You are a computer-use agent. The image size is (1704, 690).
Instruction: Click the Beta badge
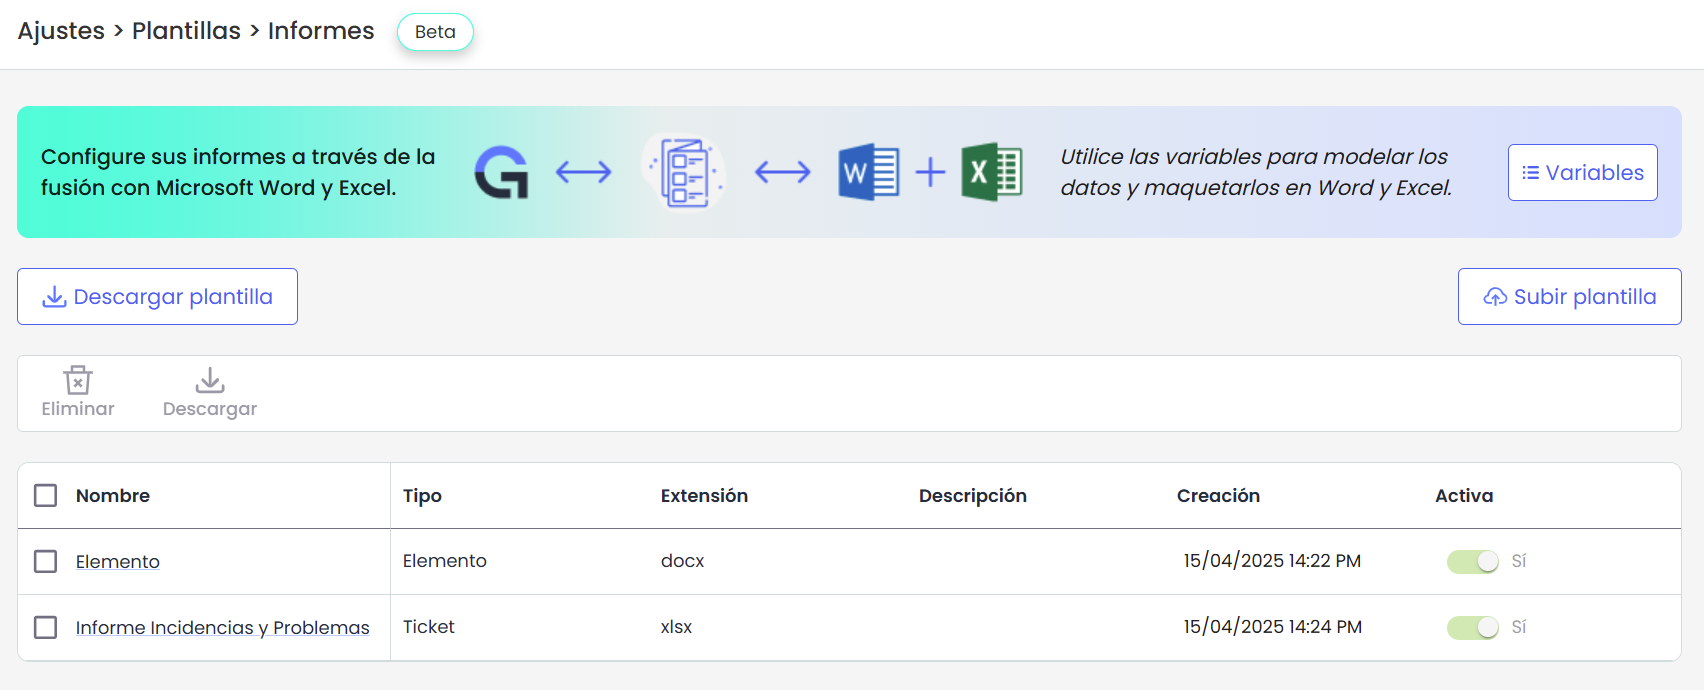point(435,32)
